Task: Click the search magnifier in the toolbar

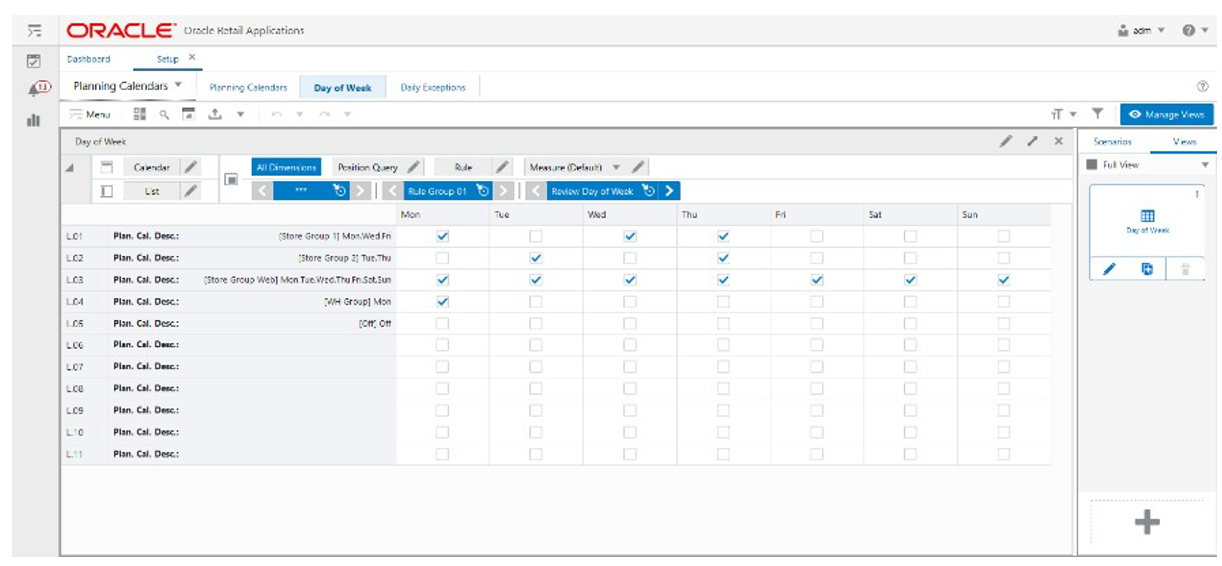Action: coord(164,114)
